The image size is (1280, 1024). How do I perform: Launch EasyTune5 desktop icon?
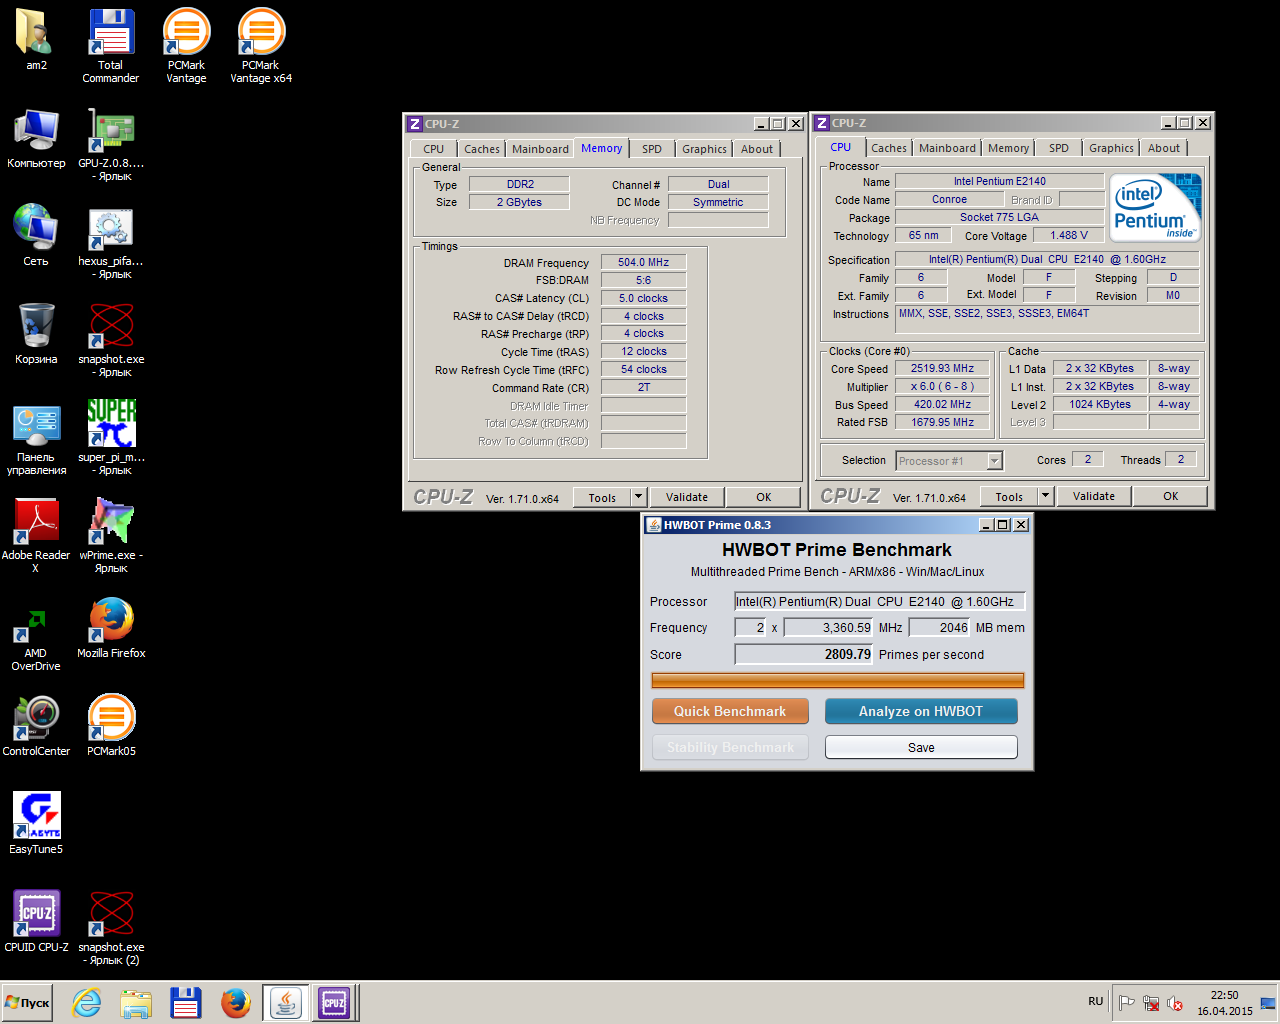tap(36, 824)
